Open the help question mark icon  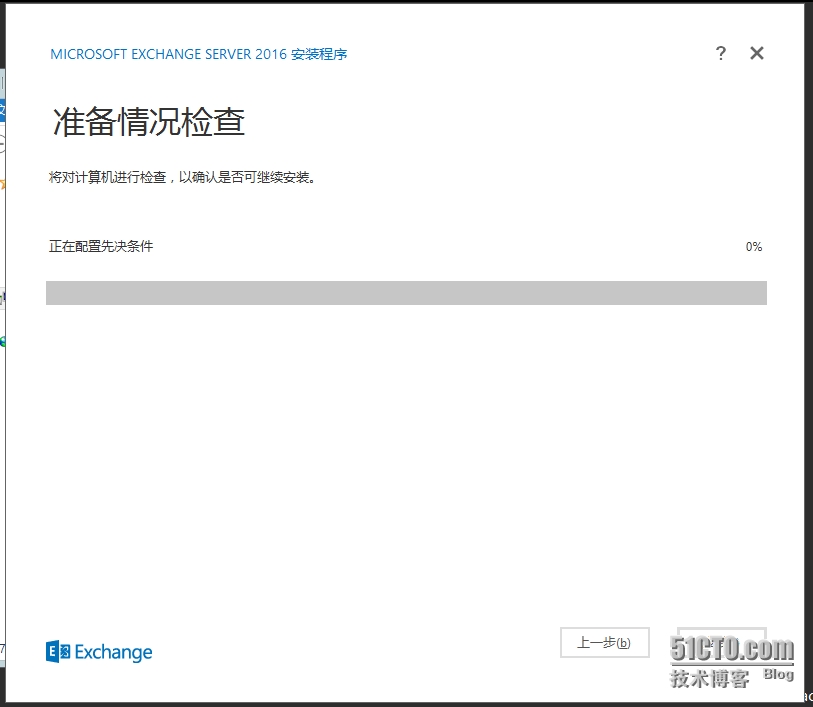click(x=720, y=53)
